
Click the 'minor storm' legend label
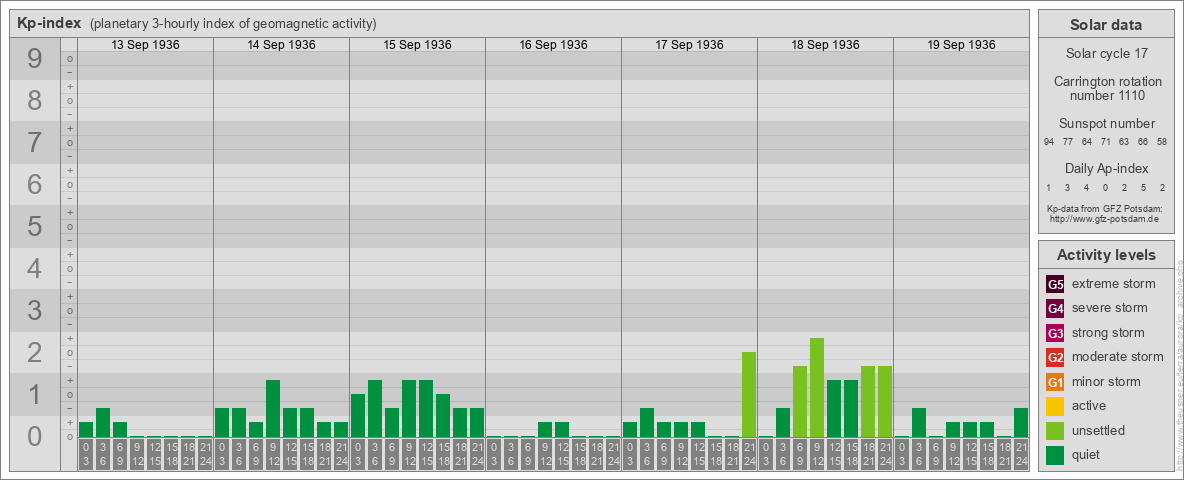(1107, 381)
